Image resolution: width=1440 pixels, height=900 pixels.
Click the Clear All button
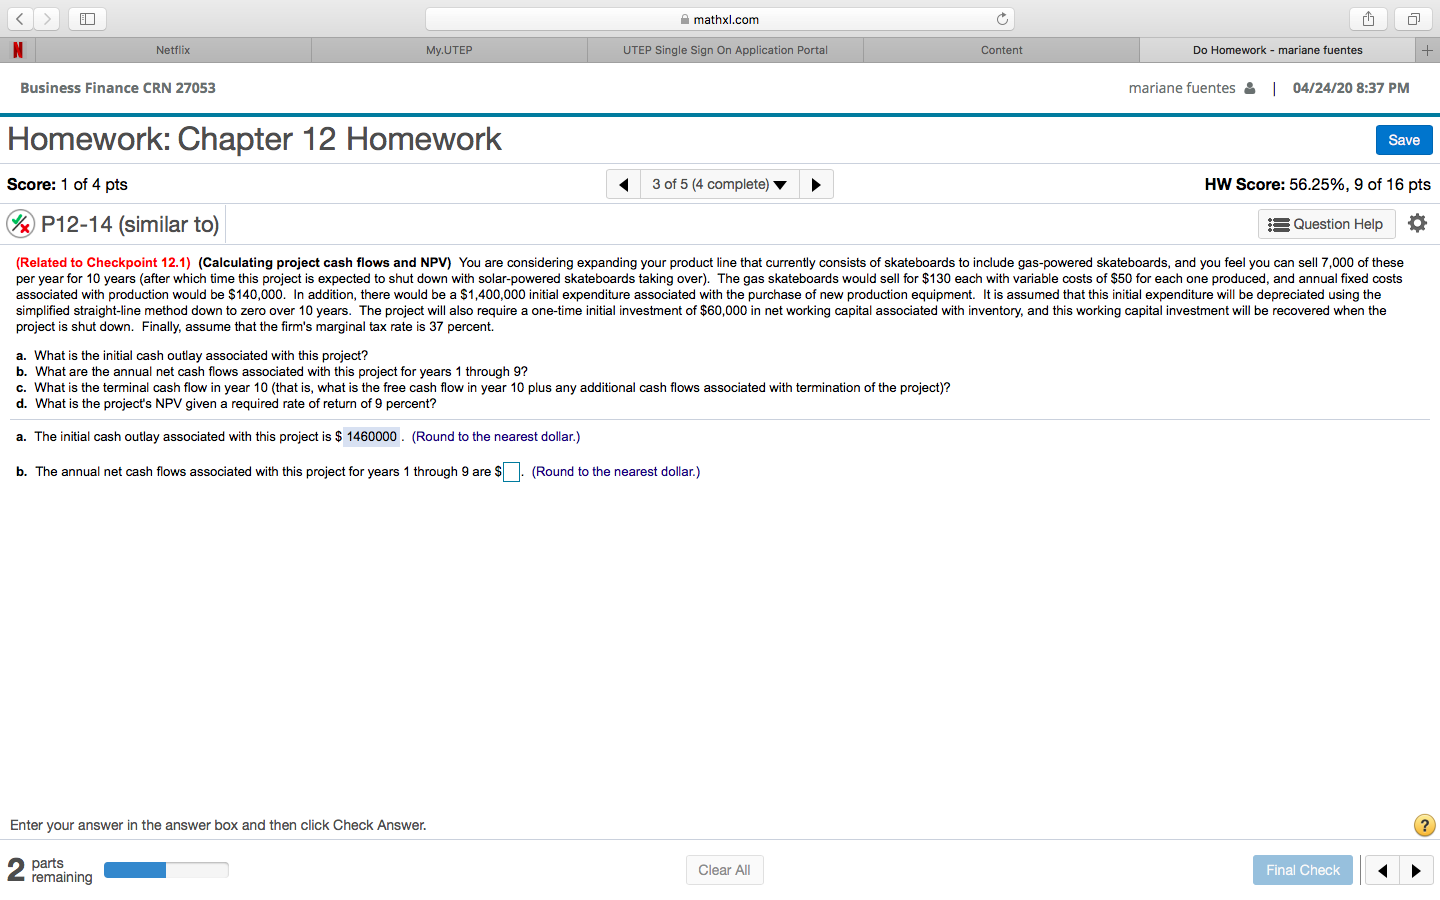pyautogui.click(x=724, y=869)
